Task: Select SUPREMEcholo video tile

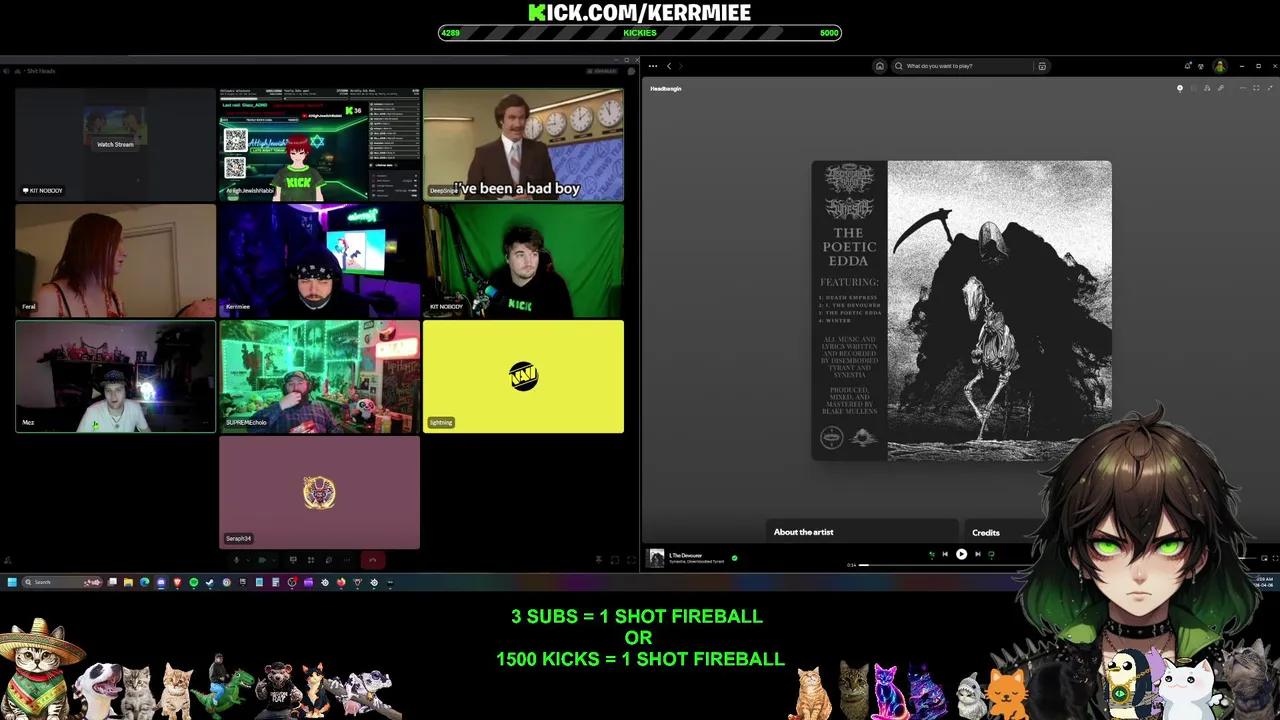Action: [x=320, y=377]
